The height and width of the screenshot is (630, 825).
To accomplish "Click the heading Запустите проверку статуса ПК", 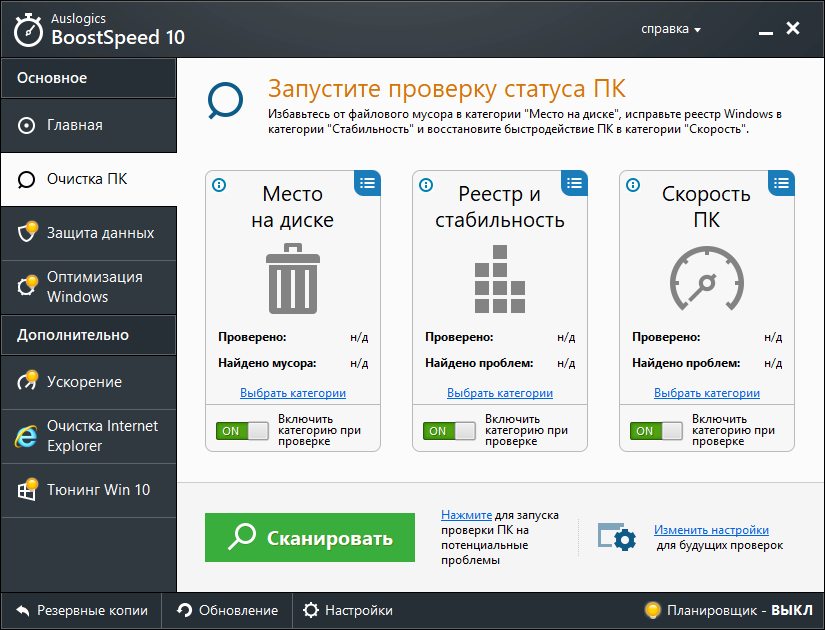I will click(x=447, y=88).
